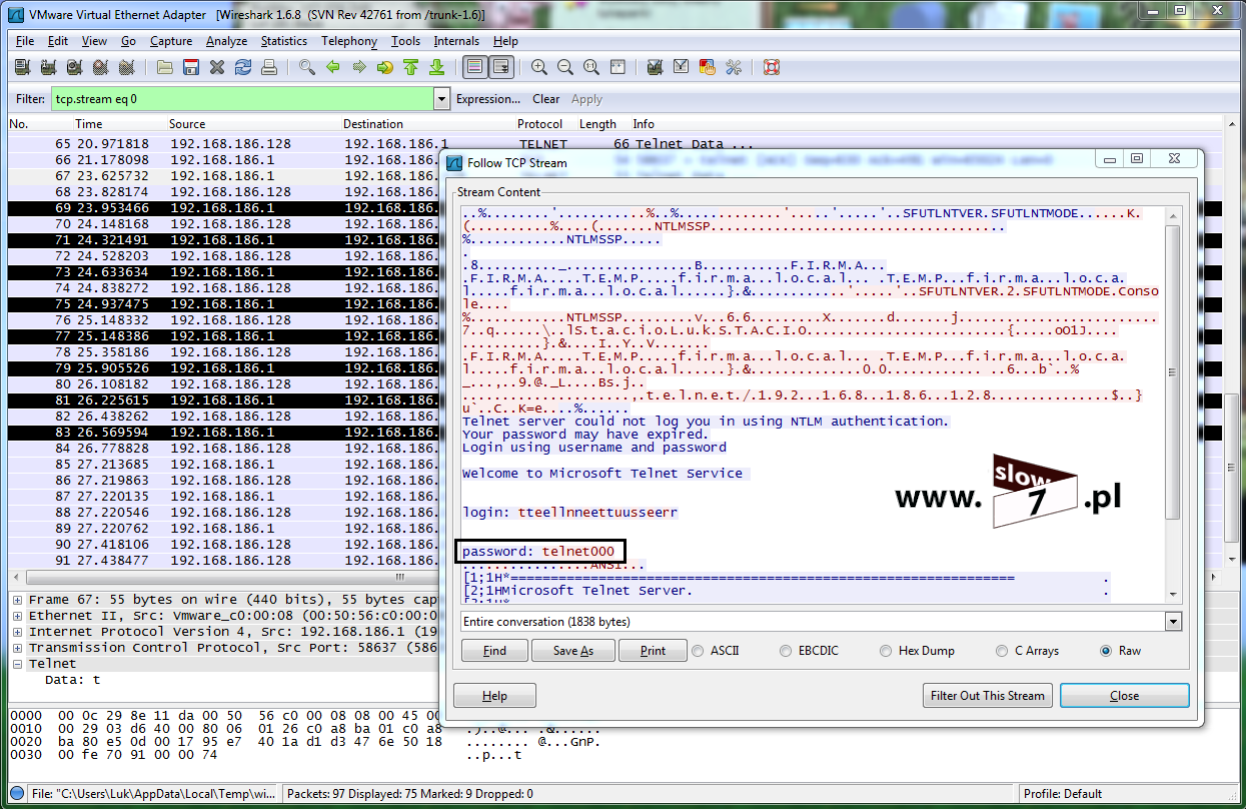
Task: Go back in packet history arrow
Action: pos(333,68)
